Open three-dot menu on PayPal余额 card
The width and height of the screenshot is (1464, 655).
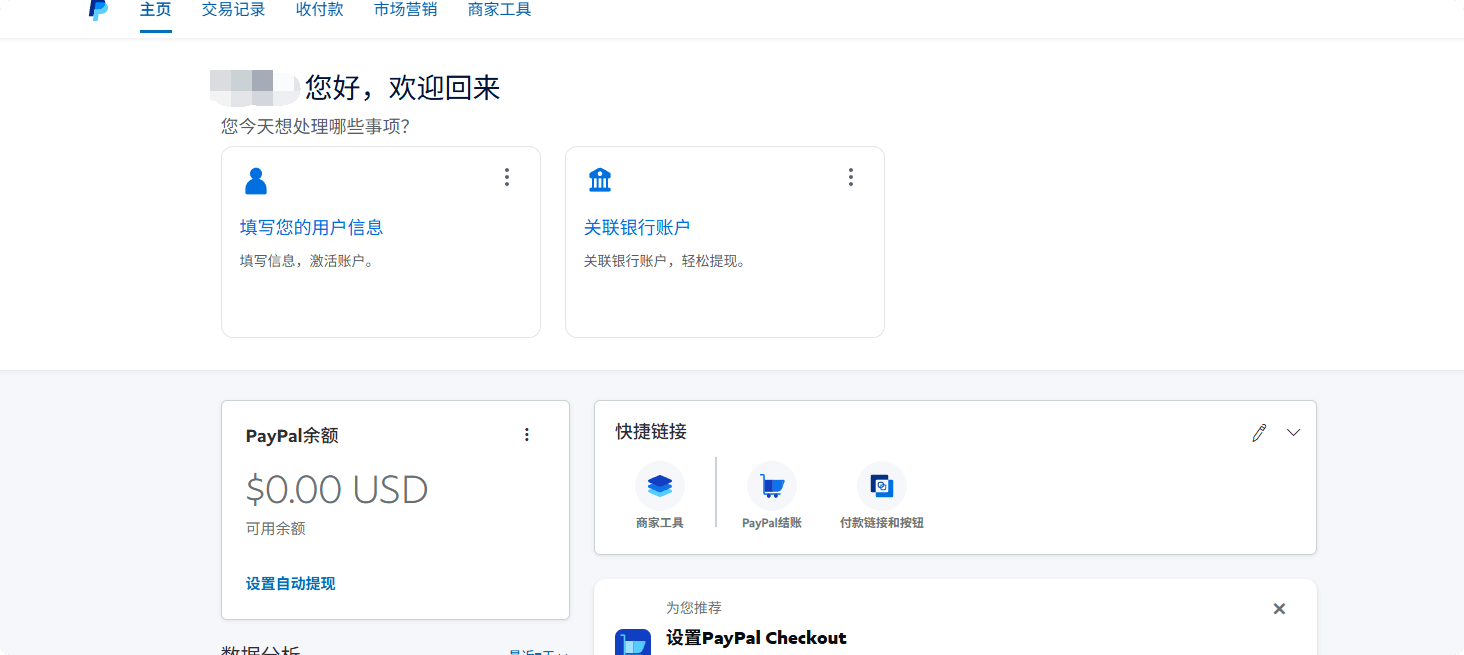click(x=527, y=435)
